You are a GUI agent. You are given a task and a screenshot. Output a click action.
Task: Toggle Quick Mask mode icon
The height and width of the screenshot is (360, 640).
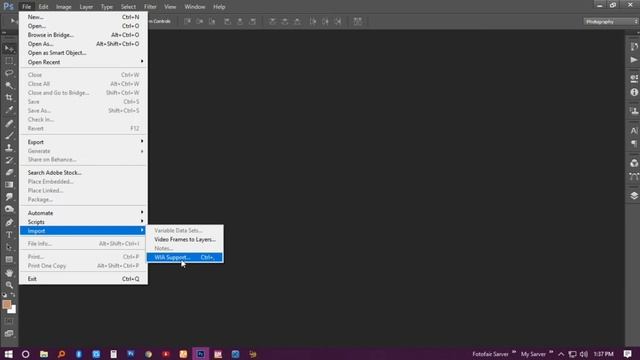click(9, 321)
